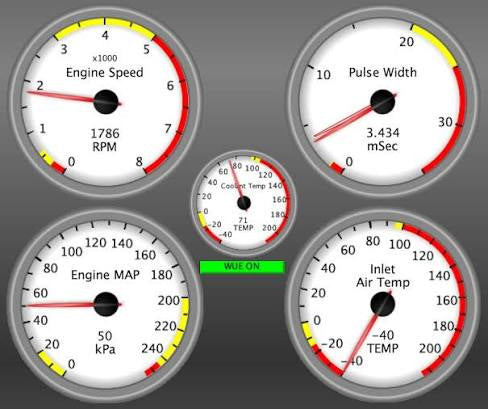Image resolution: width=488 pixels, height=409 pixels.
Task: Click the 71 TEMP coolant readout
Action: coord(243,224)
